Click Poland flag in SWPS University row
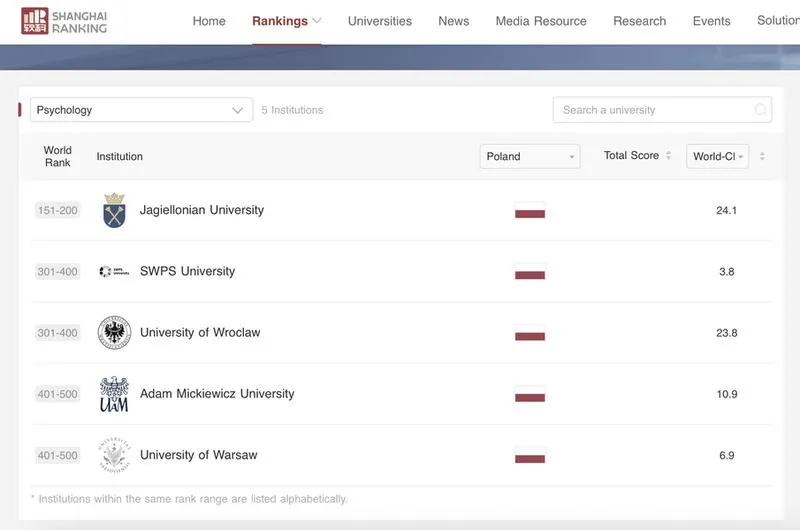Screen dimensions: 800x530 click(530, 271)
